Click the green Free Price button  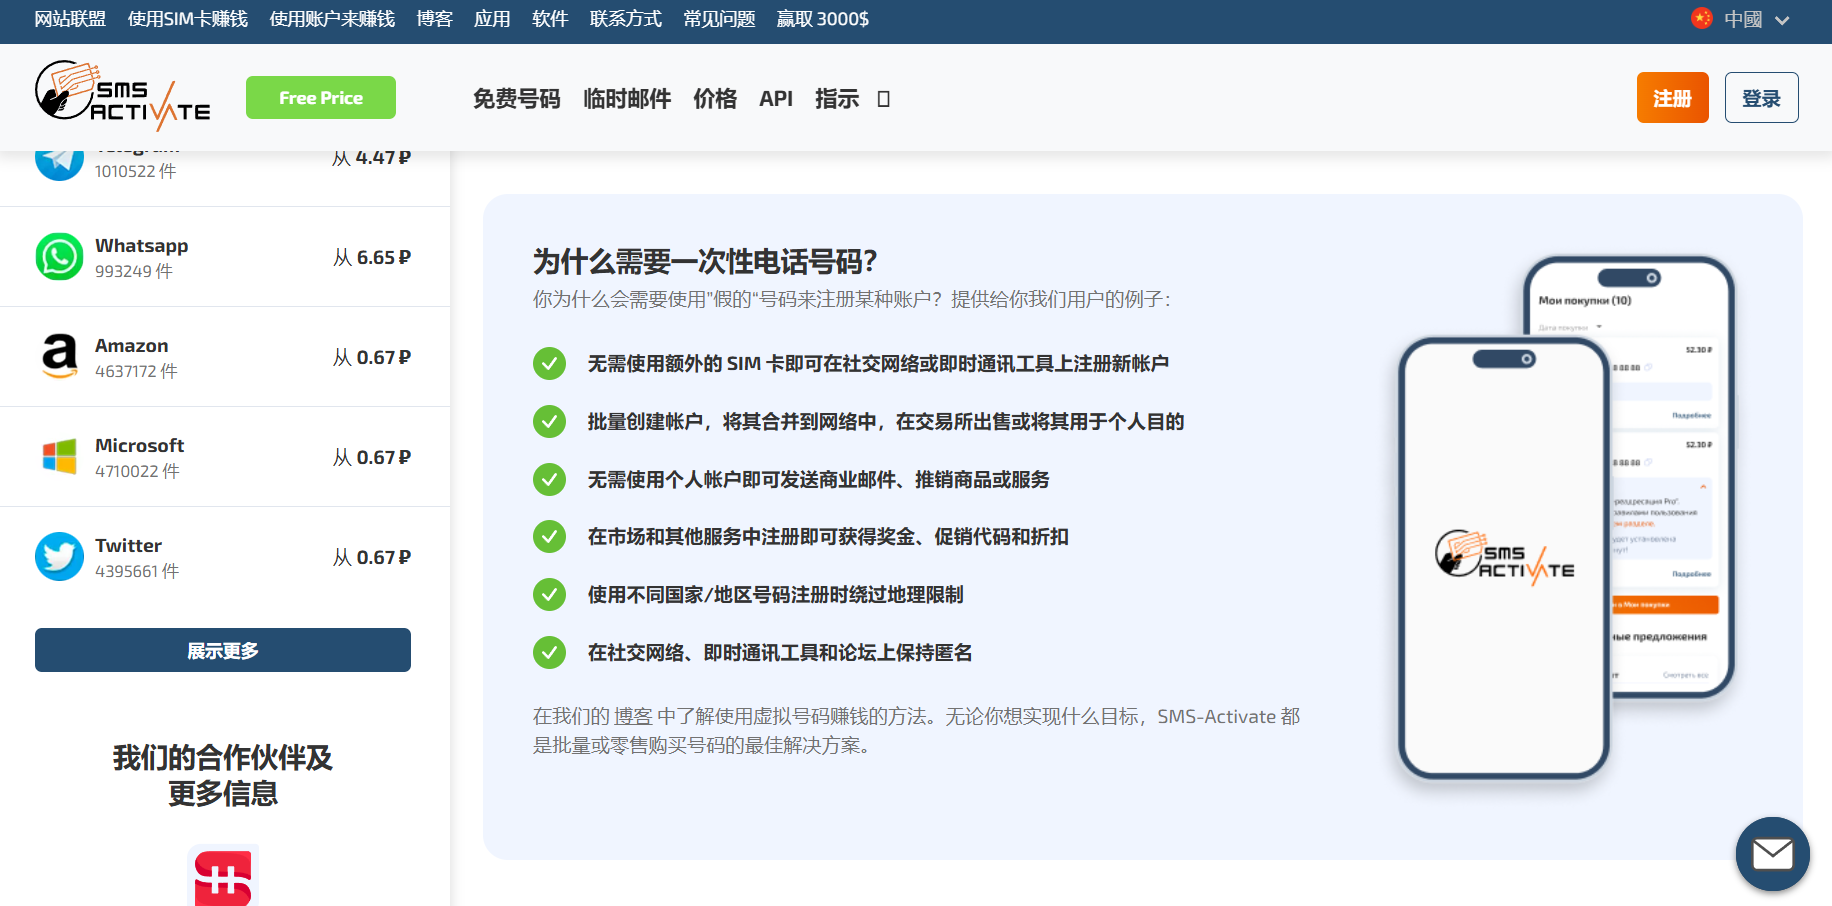pos(321,98)
